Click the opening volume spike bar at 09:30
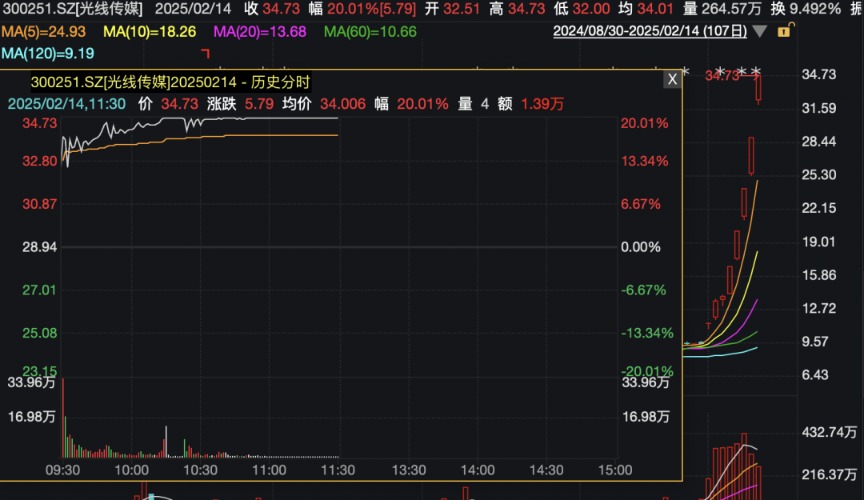864x500 pixels. tap(63, 418)
